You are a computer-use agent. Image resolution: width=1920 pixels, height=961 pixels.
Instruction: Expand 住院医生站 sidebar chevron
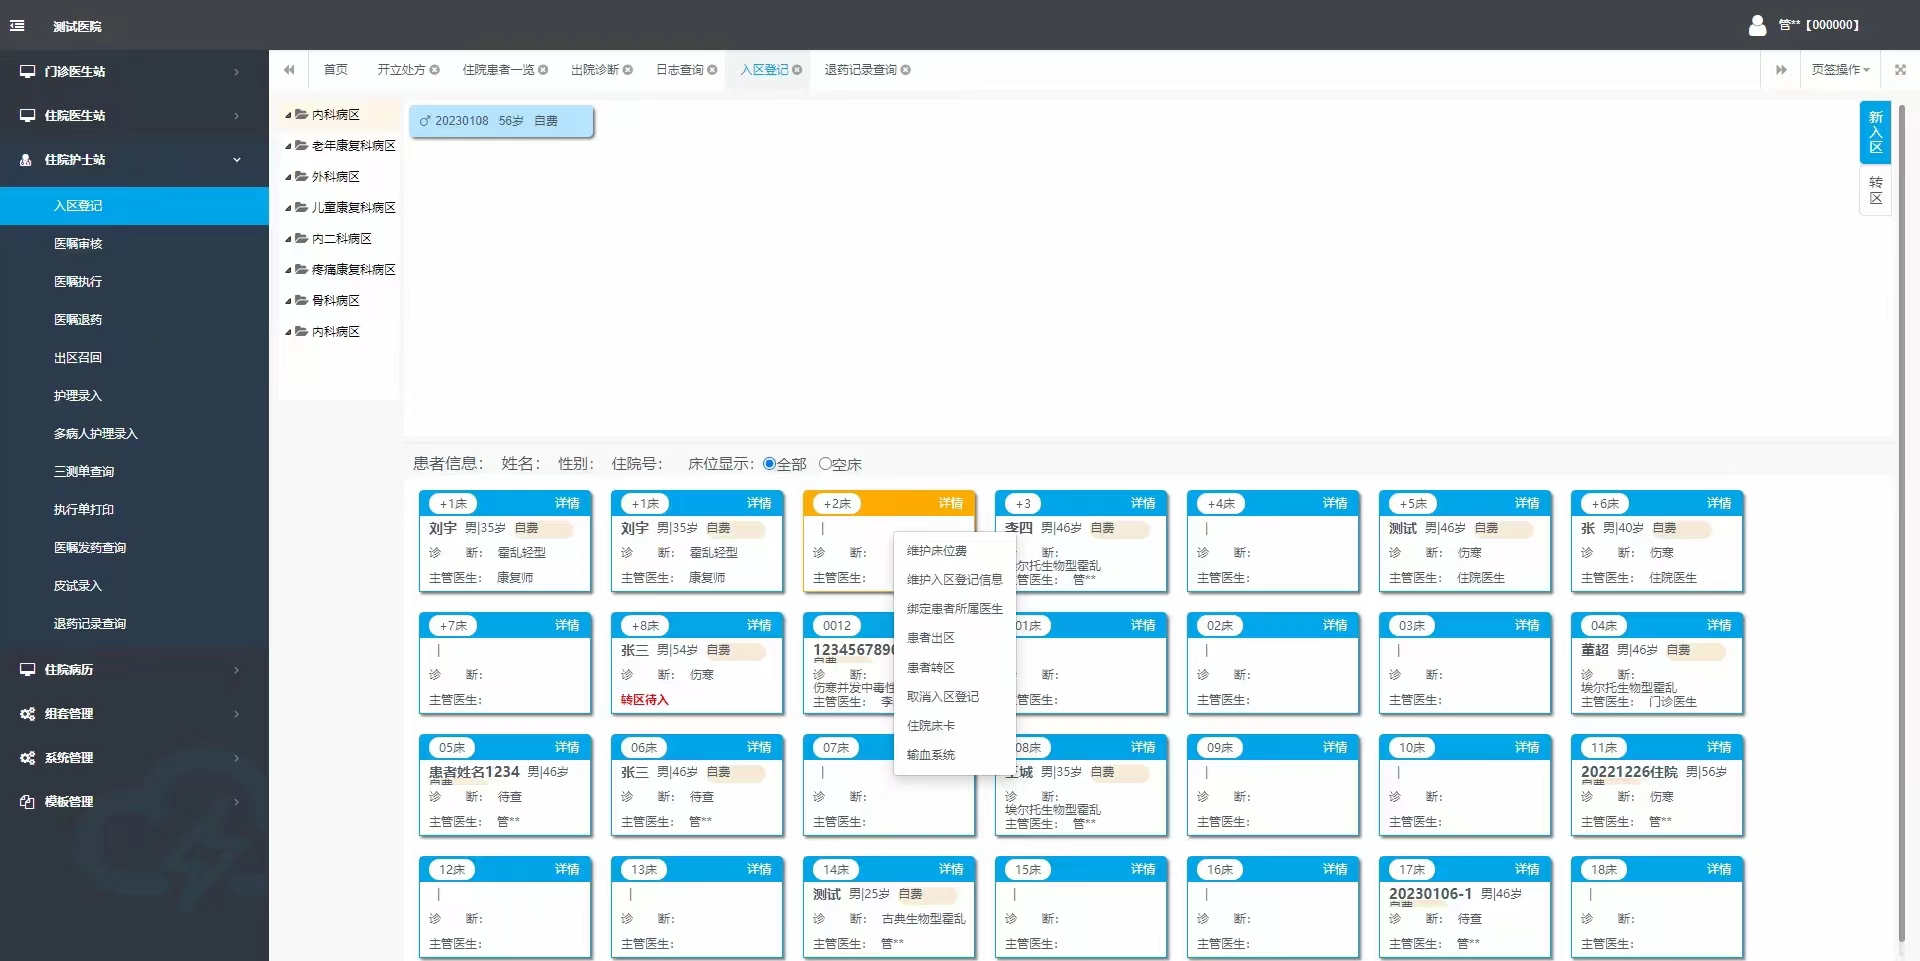click(237, 116)
